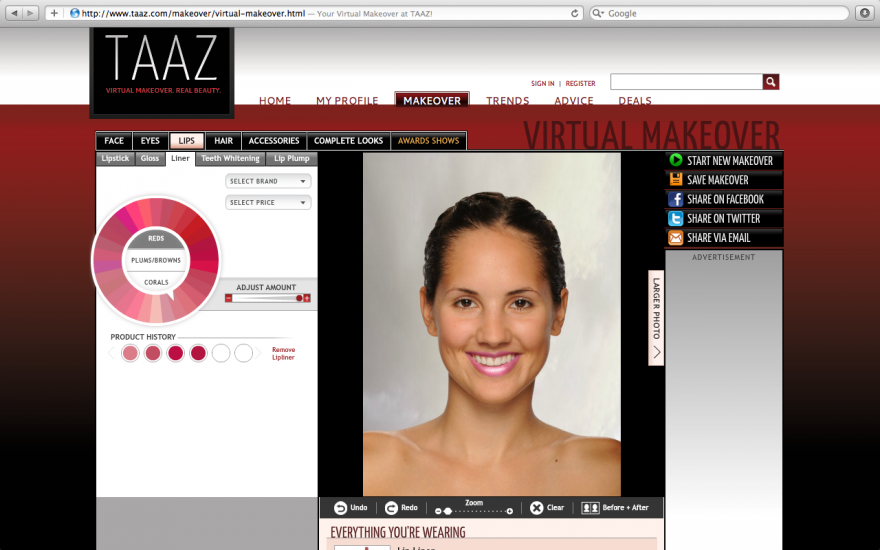Click the browser Google search field
The image size is (880, 550).
click(719, 13)
